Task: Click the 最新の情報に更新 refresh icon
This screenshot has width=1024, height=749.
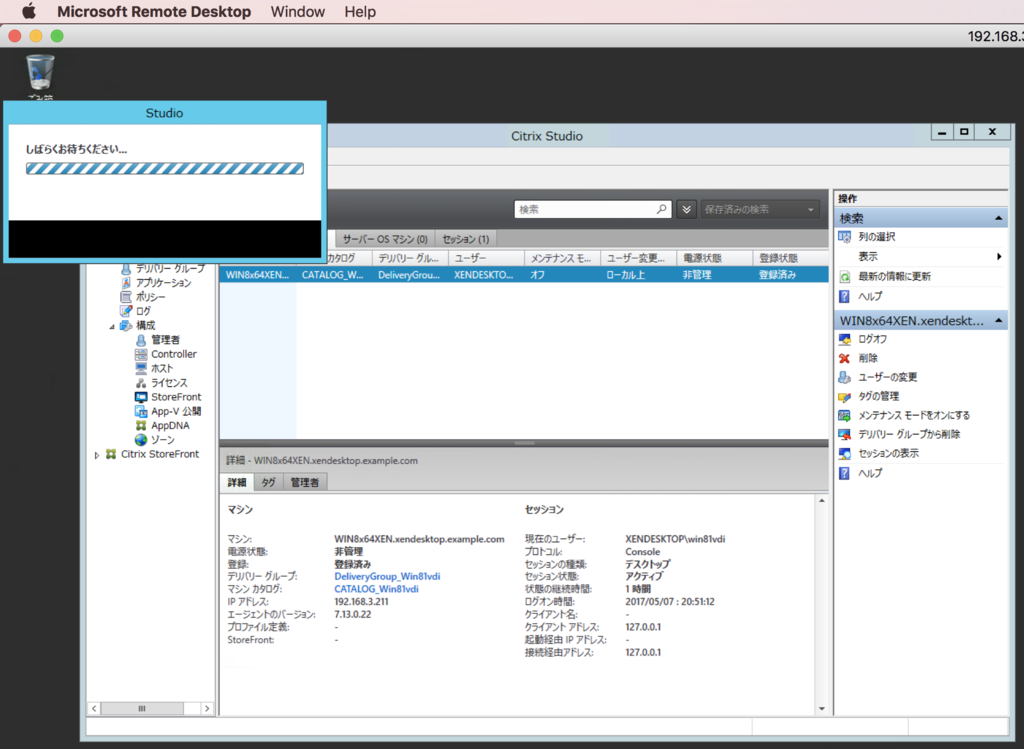Action: pos(844,277)
